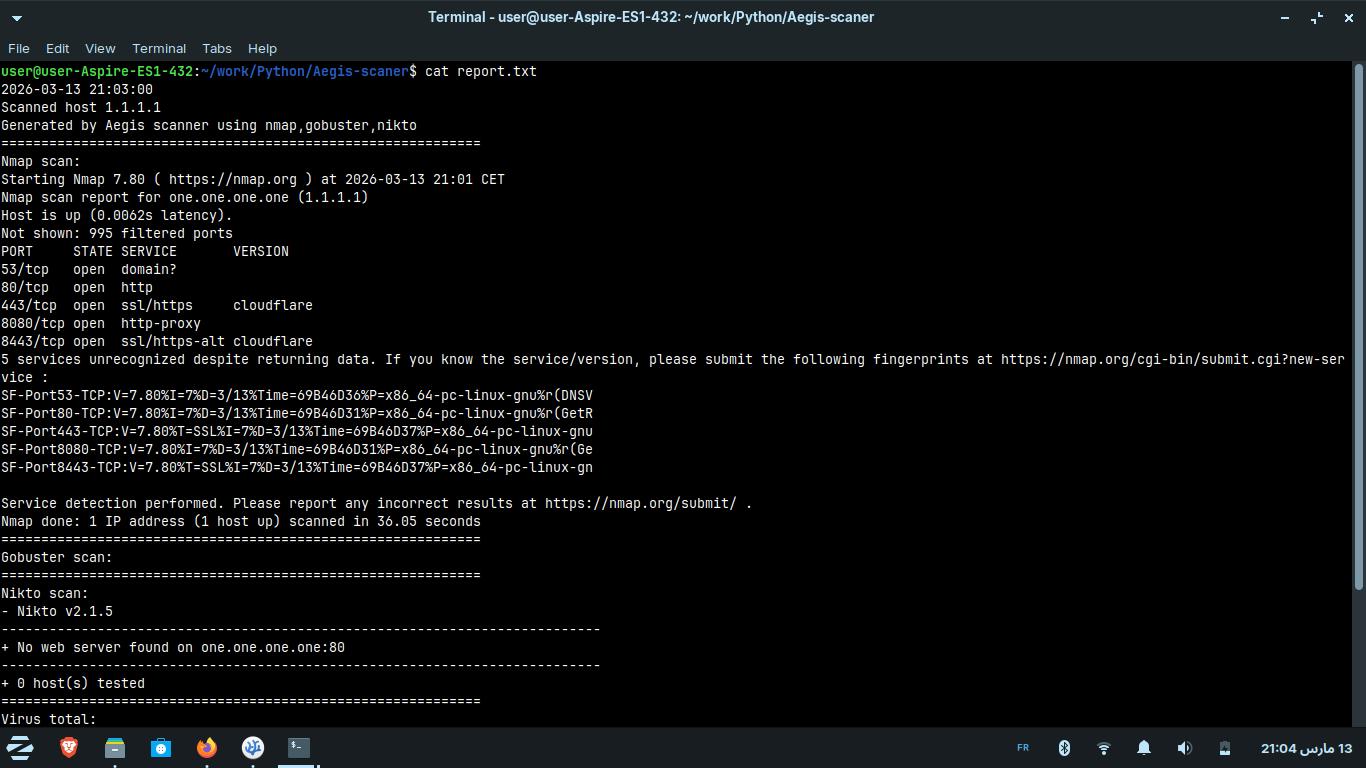Click the "PORT STATE SERVICE VERSION" header row
This screenshot has height=768, width=1366.
145,251
